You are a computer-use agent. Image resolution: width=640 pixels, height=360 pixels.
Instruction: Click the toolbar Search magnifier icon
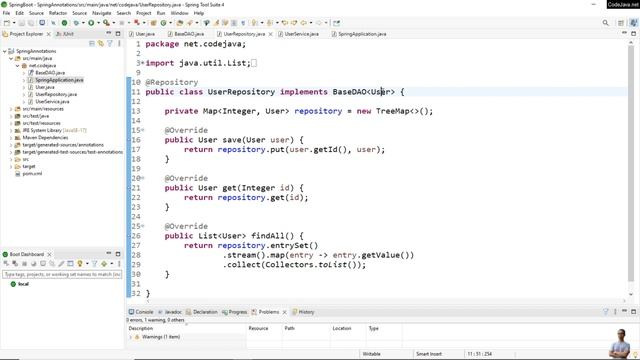point(606,23)
